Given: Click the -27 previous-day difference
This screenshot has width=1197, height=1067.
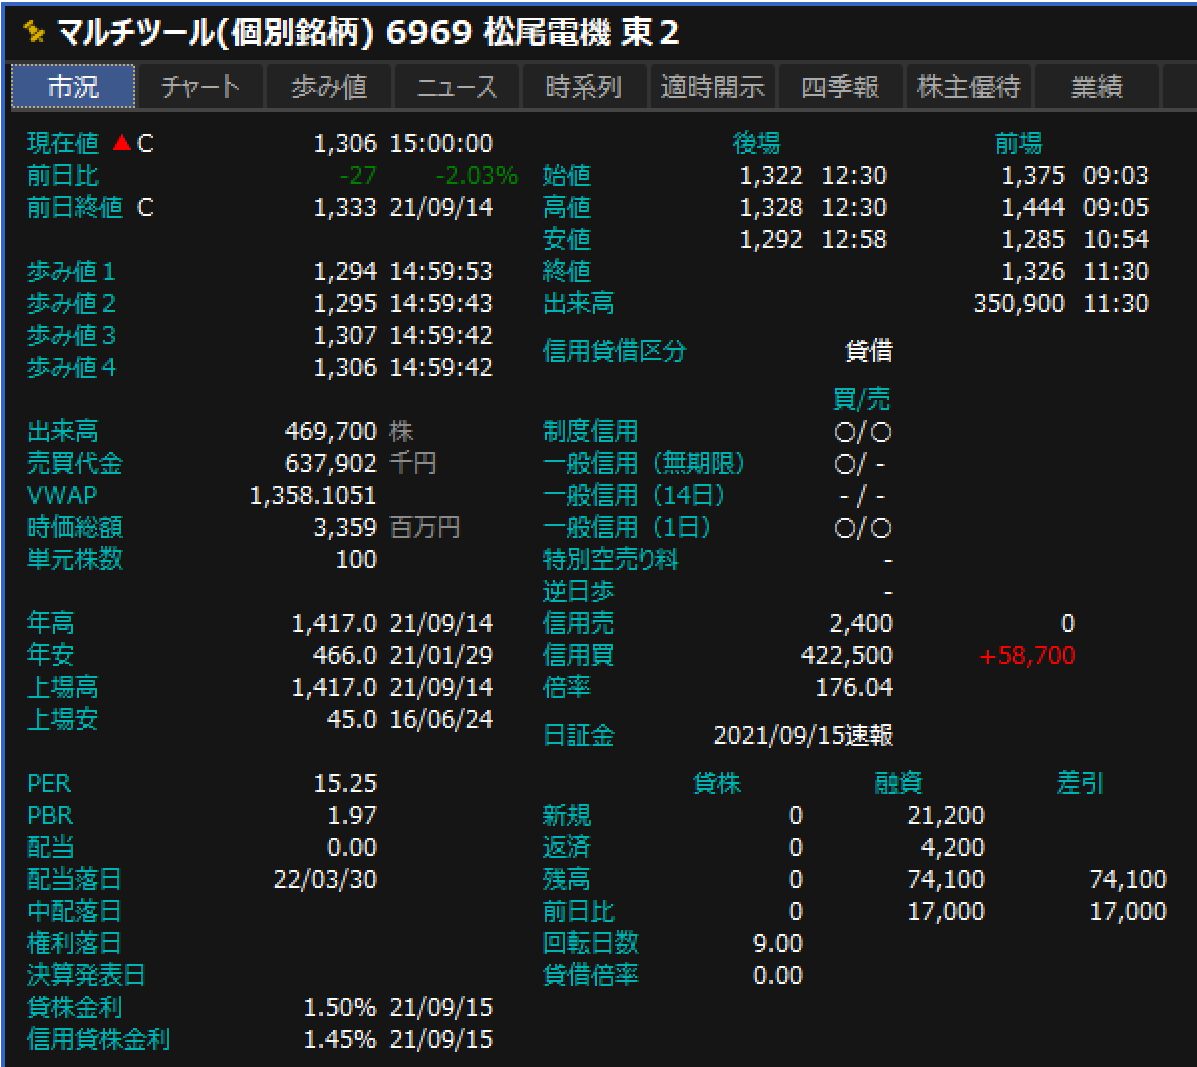Looking at the screenshot, I should pyautogui.click(x=357, y=176).
